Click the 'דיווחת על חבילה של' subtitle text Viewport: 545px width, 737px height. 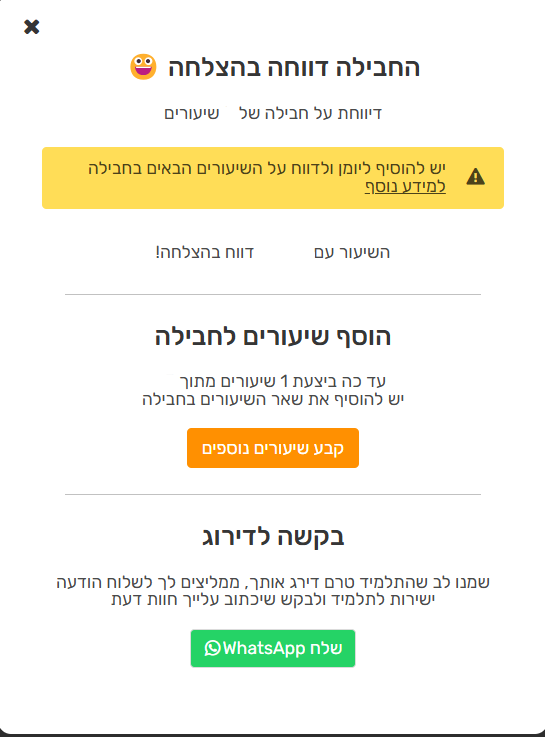coord(310,113)
